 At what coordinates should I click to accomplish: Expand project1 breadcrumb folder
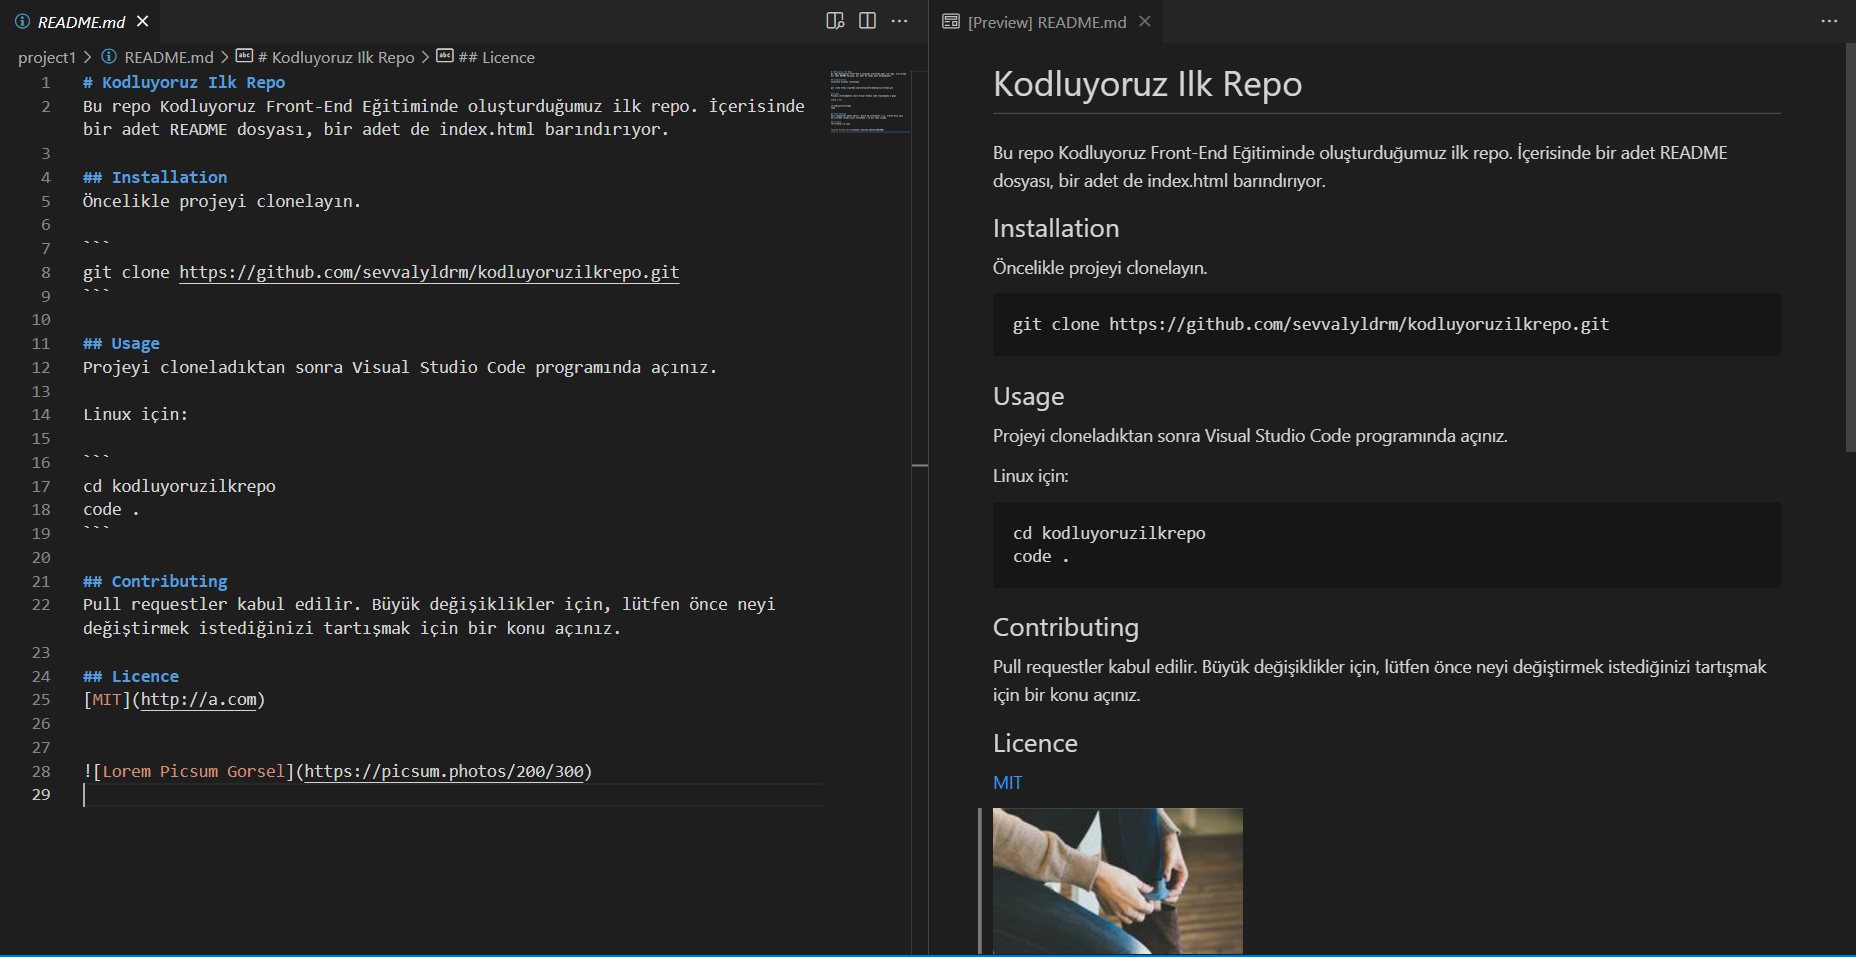tap(46, 57)
